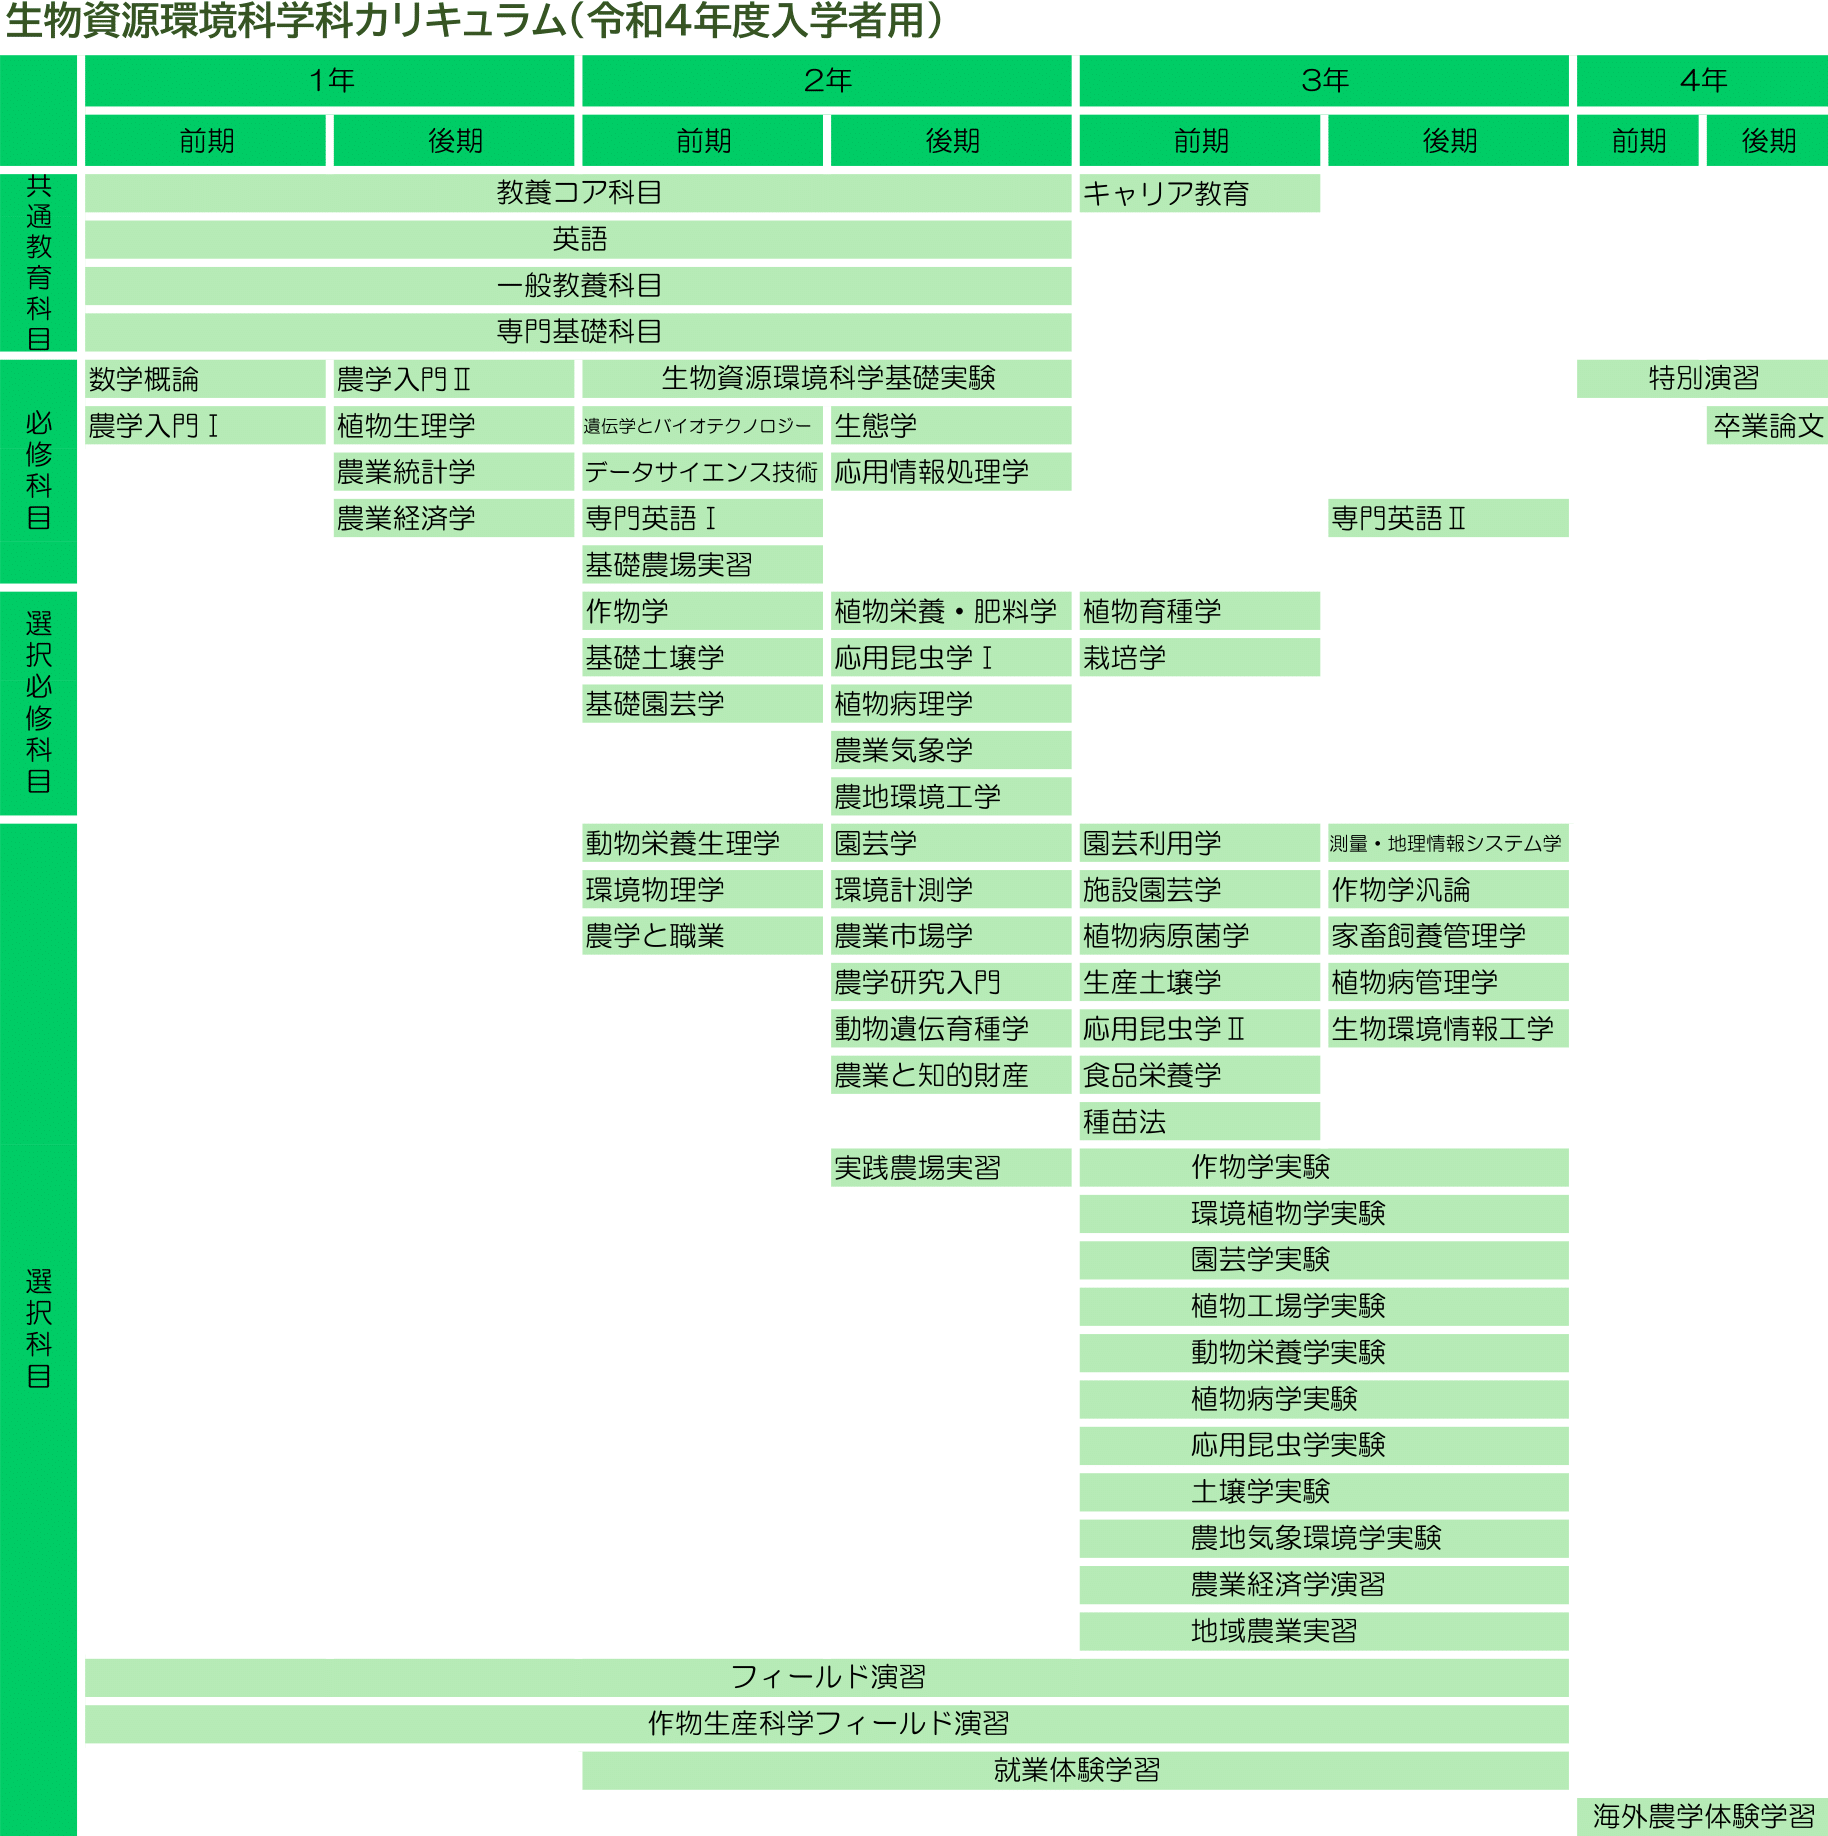Click the 農業と知的財産 cell
The image size is (1828, 1836).
(x=951, y=1076)
